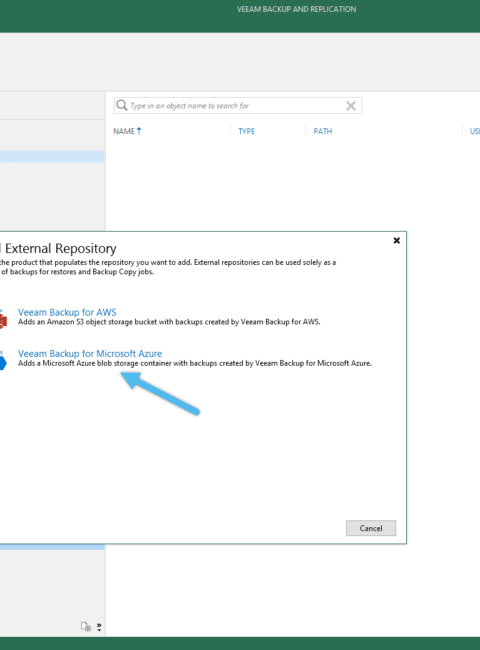Select the highlighted item in left pane
This screenshot has width=480, height=650.
(x=52, y=156)
